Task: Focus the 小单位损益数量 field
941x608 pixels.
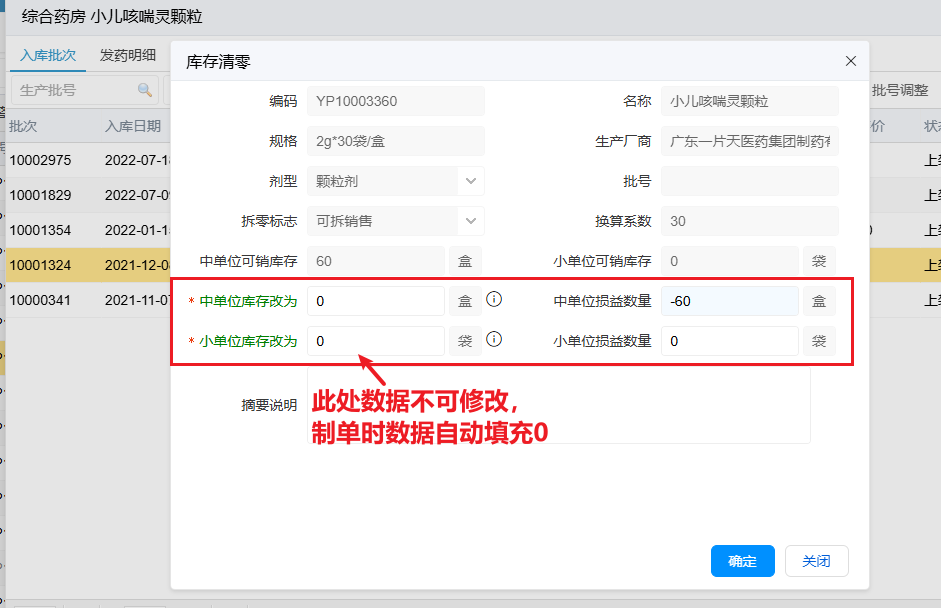Action: (x=729, y=341)
